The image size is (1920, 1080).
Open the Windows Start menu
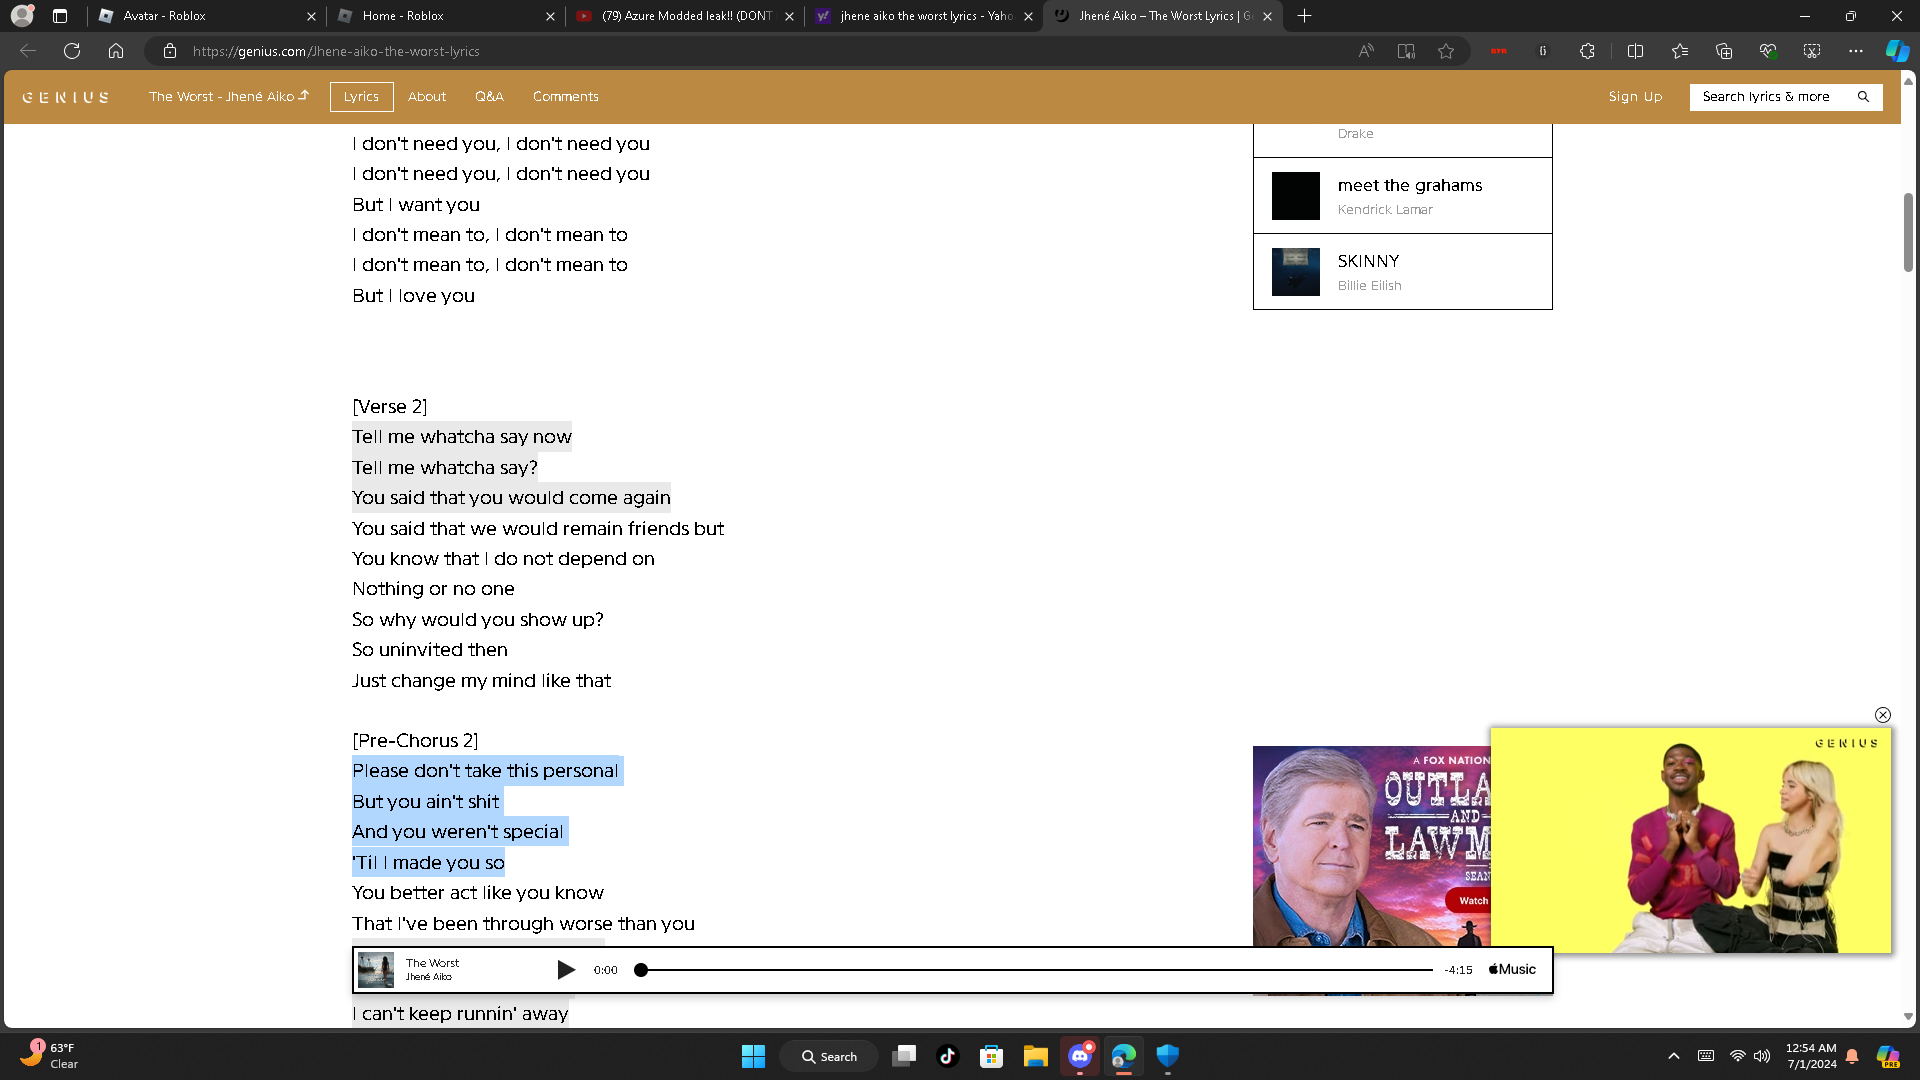pyautogui.click(x=753, y=1056)
